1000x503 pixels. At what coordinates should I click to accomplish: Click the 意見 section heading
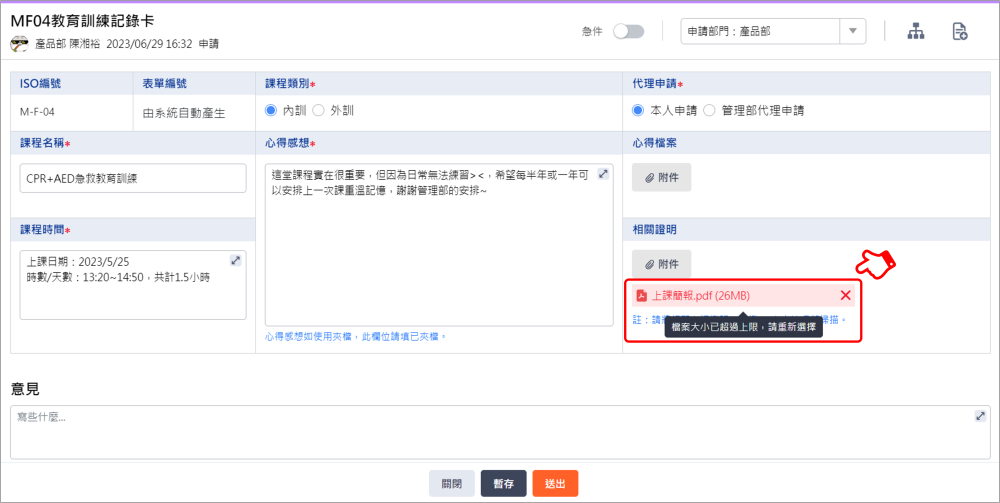pyautogui.click(x=26, y=390)
